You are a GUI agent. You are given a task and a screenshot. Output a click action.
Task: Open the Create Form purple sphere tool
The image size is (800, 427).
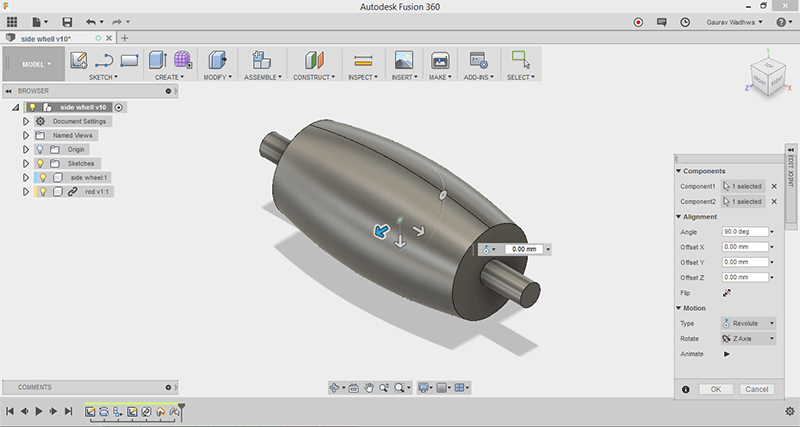(183, 60)
